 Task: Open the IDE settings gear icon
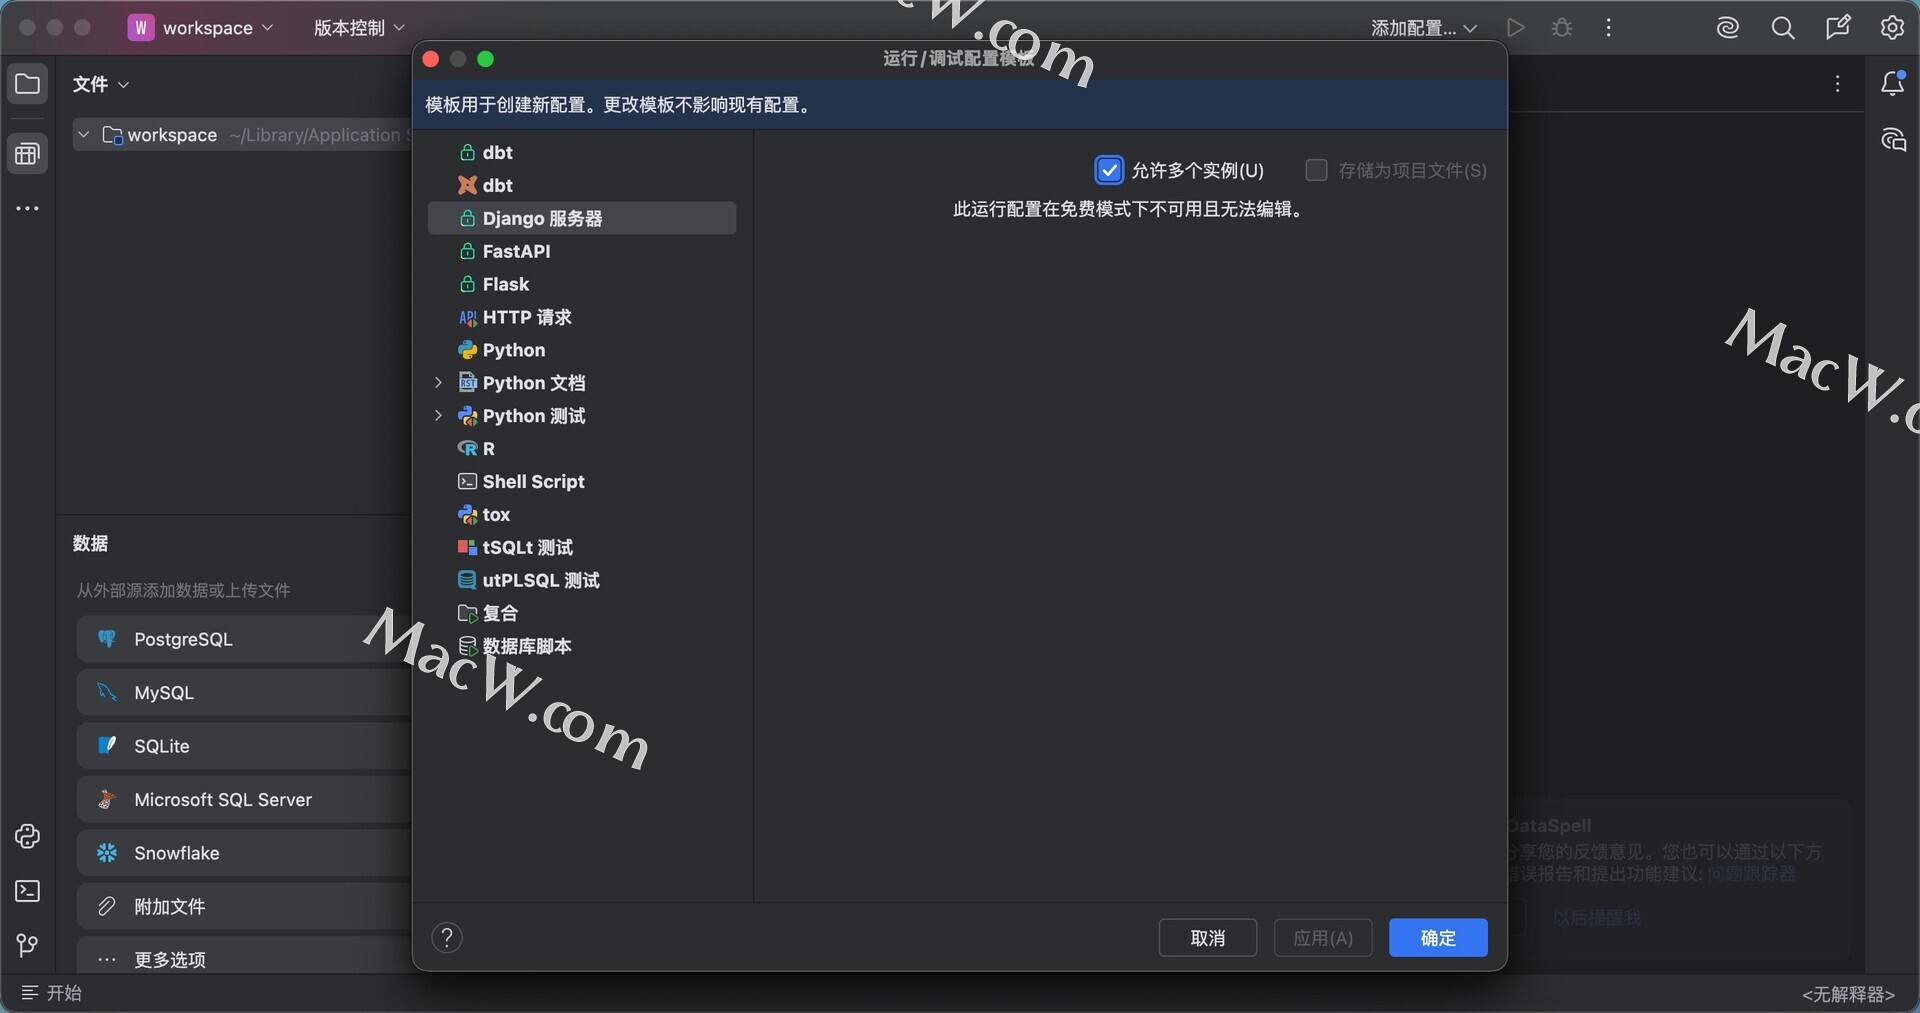point(1892,28)
